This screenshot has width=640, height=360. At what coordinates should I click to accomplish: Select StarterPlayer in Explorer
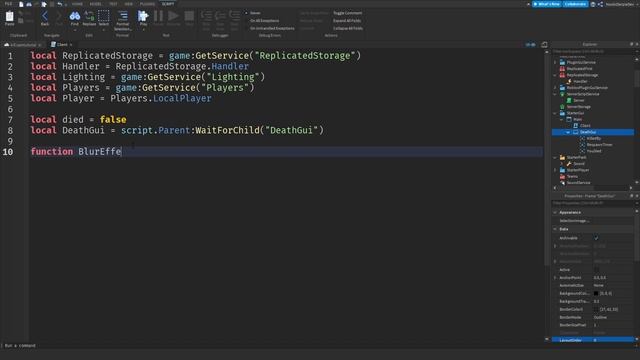(x=578, y=170)
